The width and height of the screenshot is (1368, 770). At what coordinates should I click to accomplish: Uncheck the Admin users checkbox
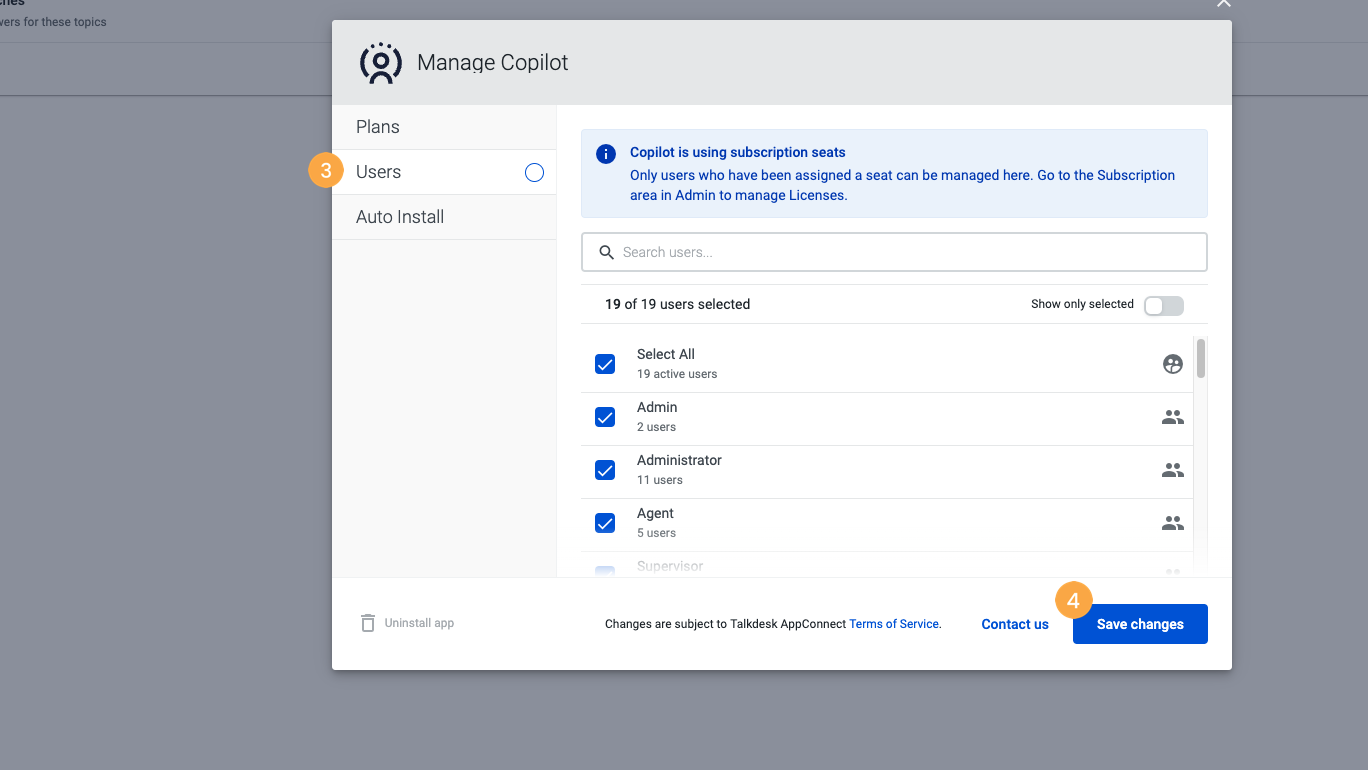coord(605,417)
